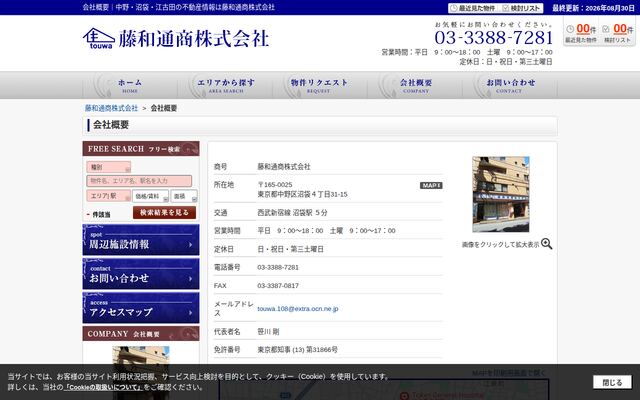
Task: Enlarge the company building photo
Action: point(500,194)
